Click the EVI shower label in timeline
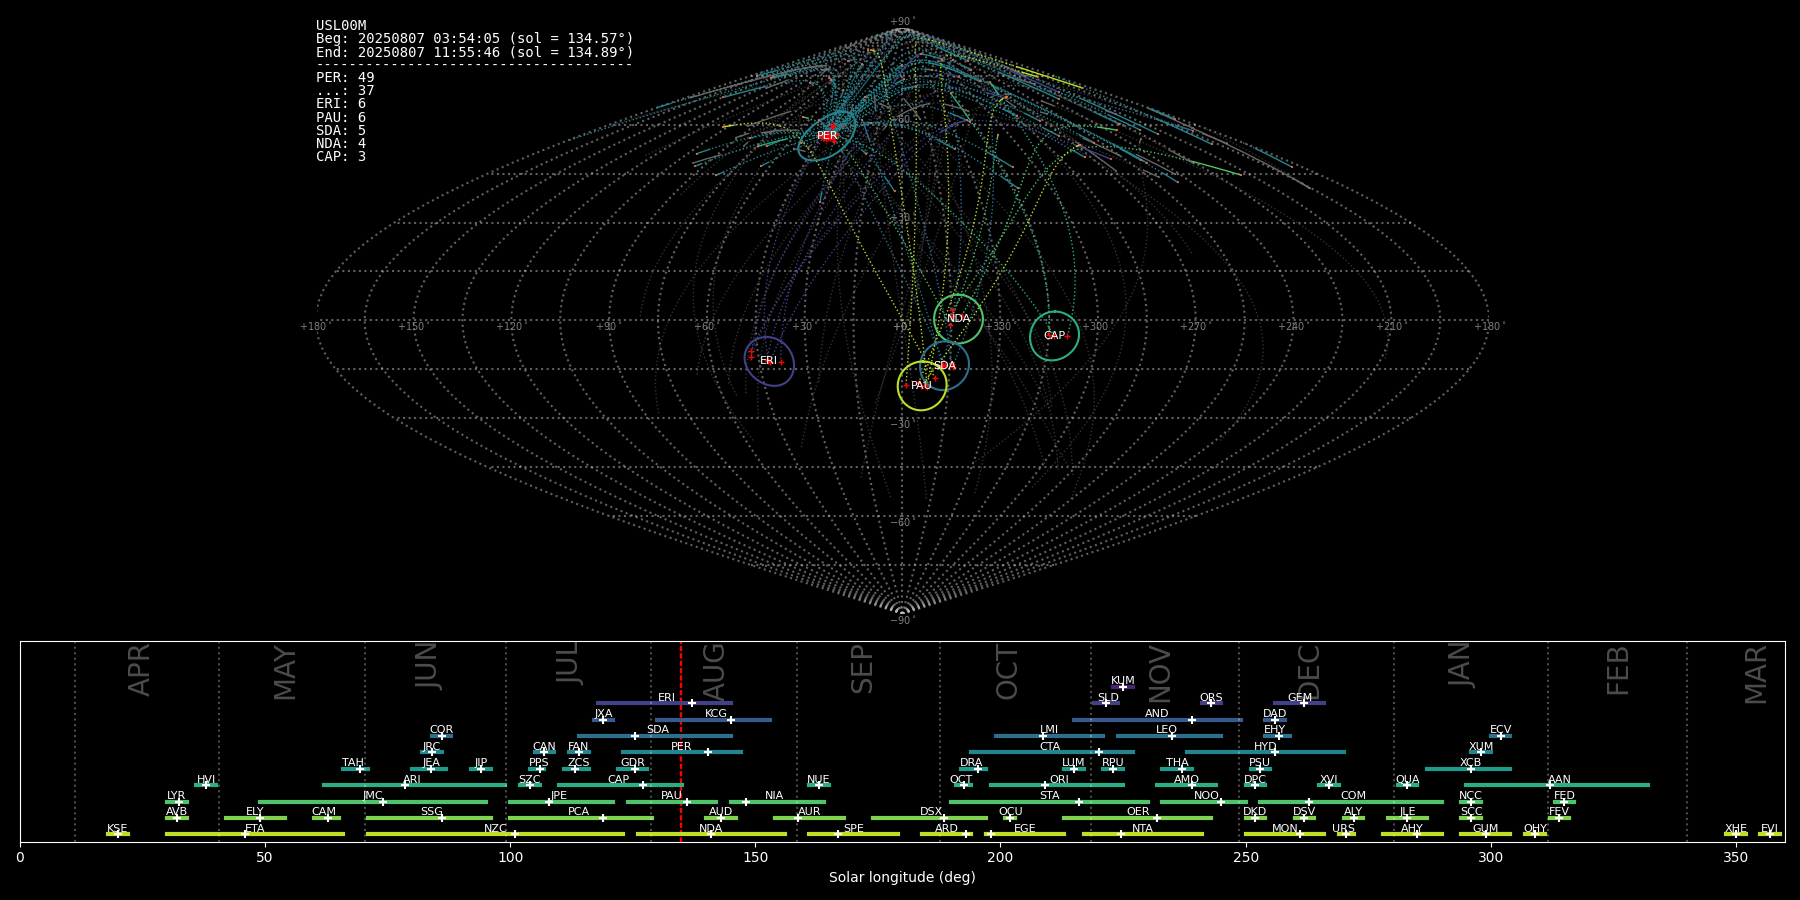Viewport: 1800px width, 900px height. pos(1769,829)
